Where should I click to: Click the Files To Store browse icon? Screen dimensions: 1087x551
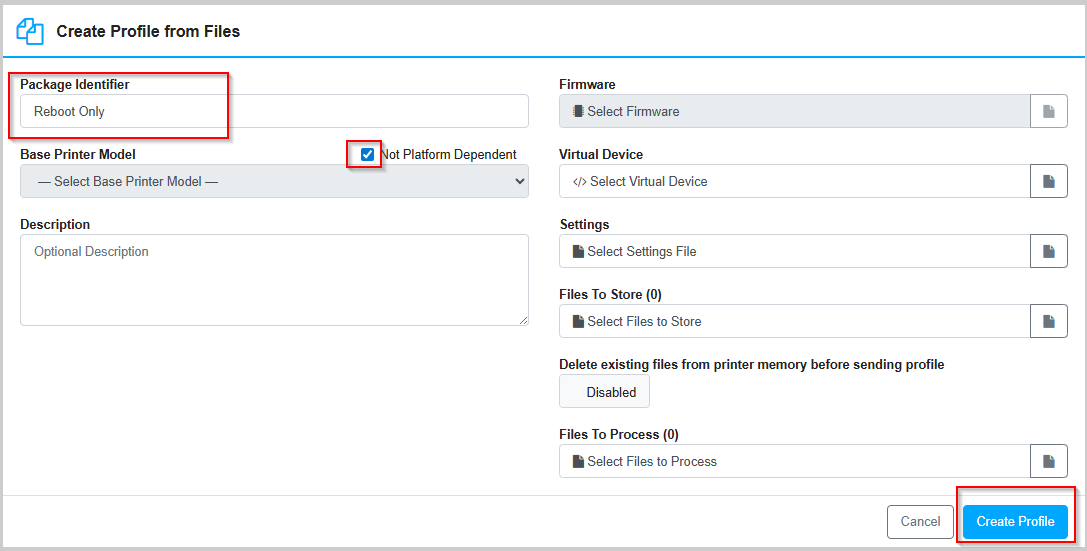pos(1048,321)
